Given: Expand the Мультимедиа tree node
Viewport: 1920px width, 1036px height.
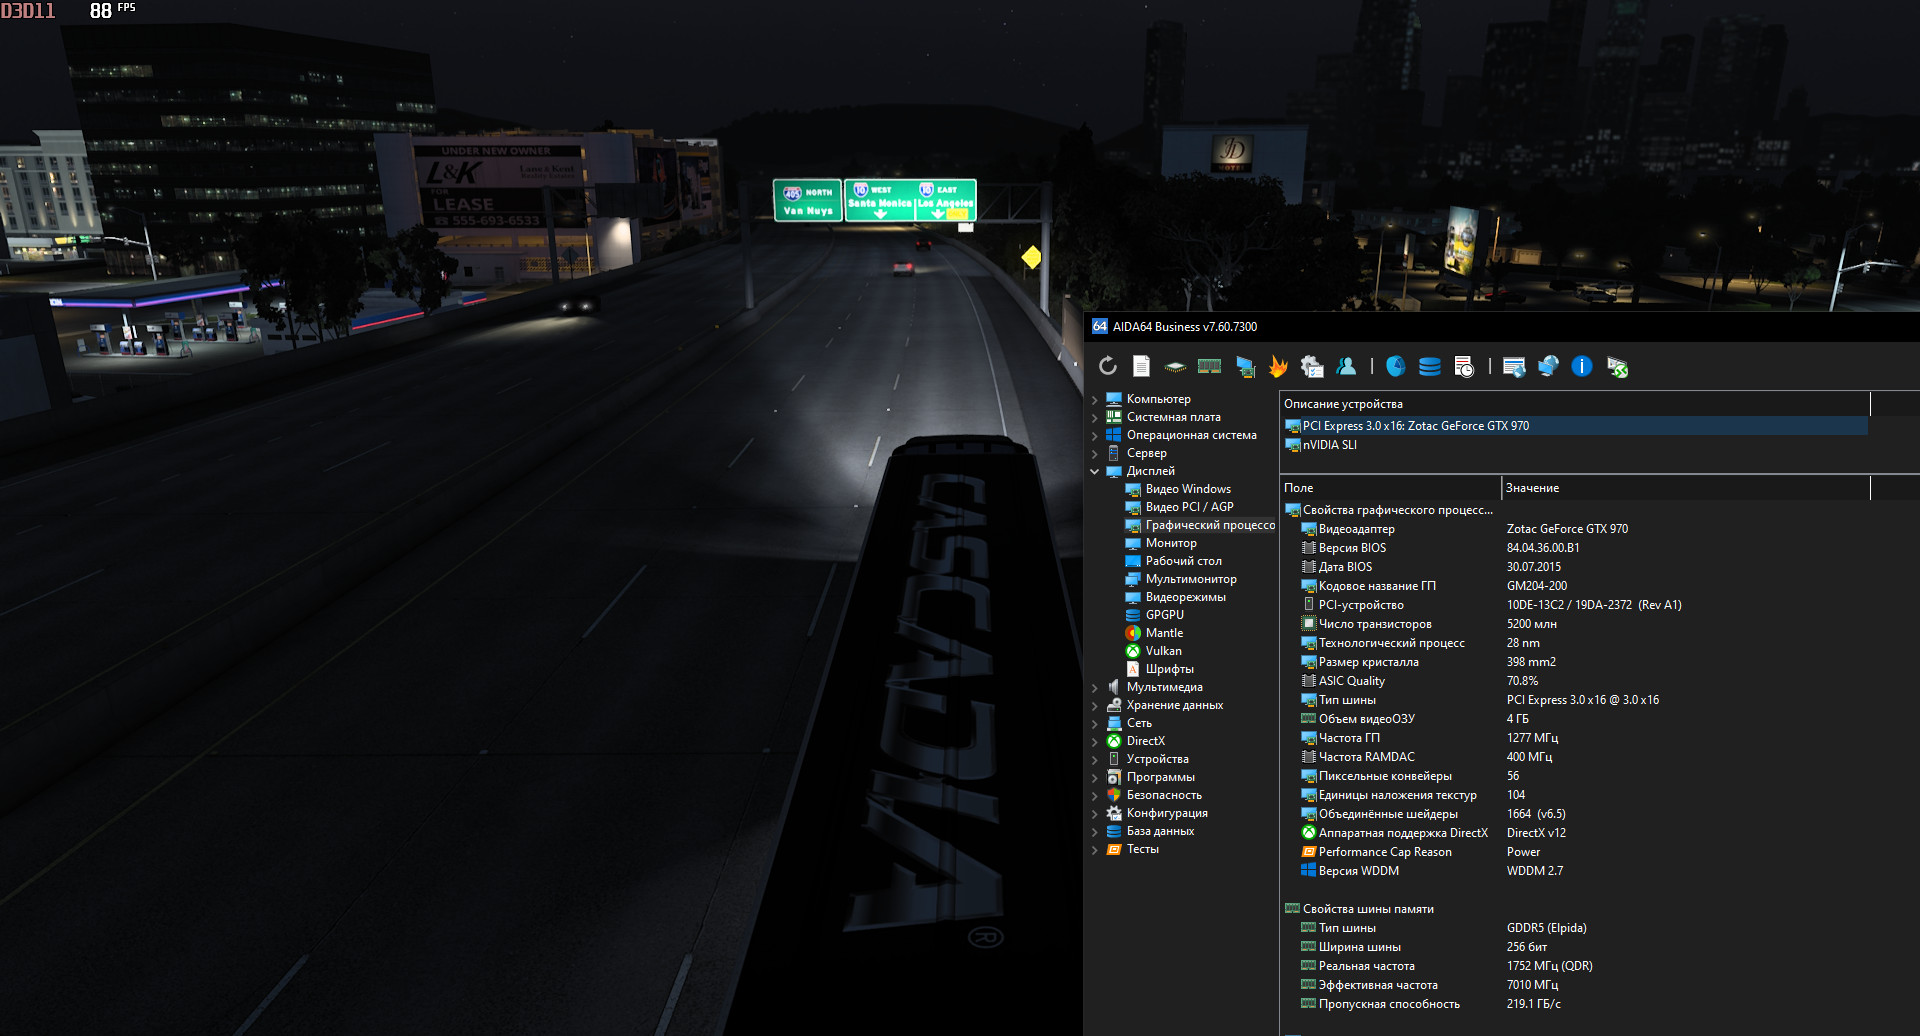Looking at the screenshot, I should tap(1095, 688).
